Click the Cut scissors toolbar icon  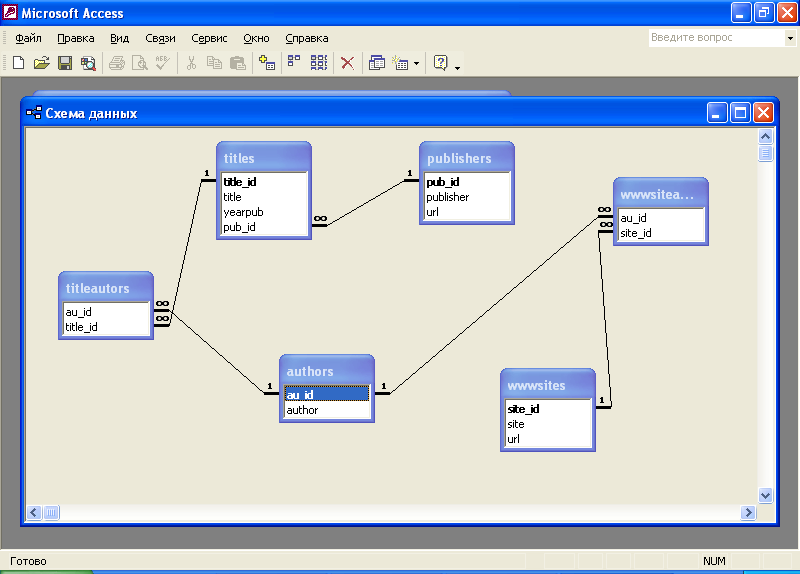point(191,63)
